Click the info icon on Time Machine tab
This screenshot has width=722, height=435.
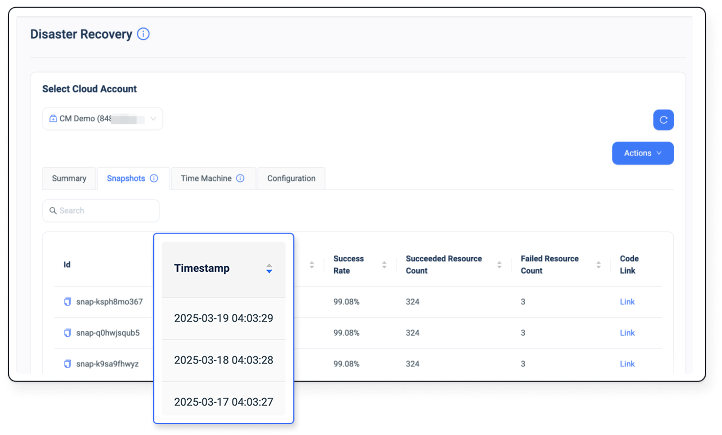coord(241,178)
